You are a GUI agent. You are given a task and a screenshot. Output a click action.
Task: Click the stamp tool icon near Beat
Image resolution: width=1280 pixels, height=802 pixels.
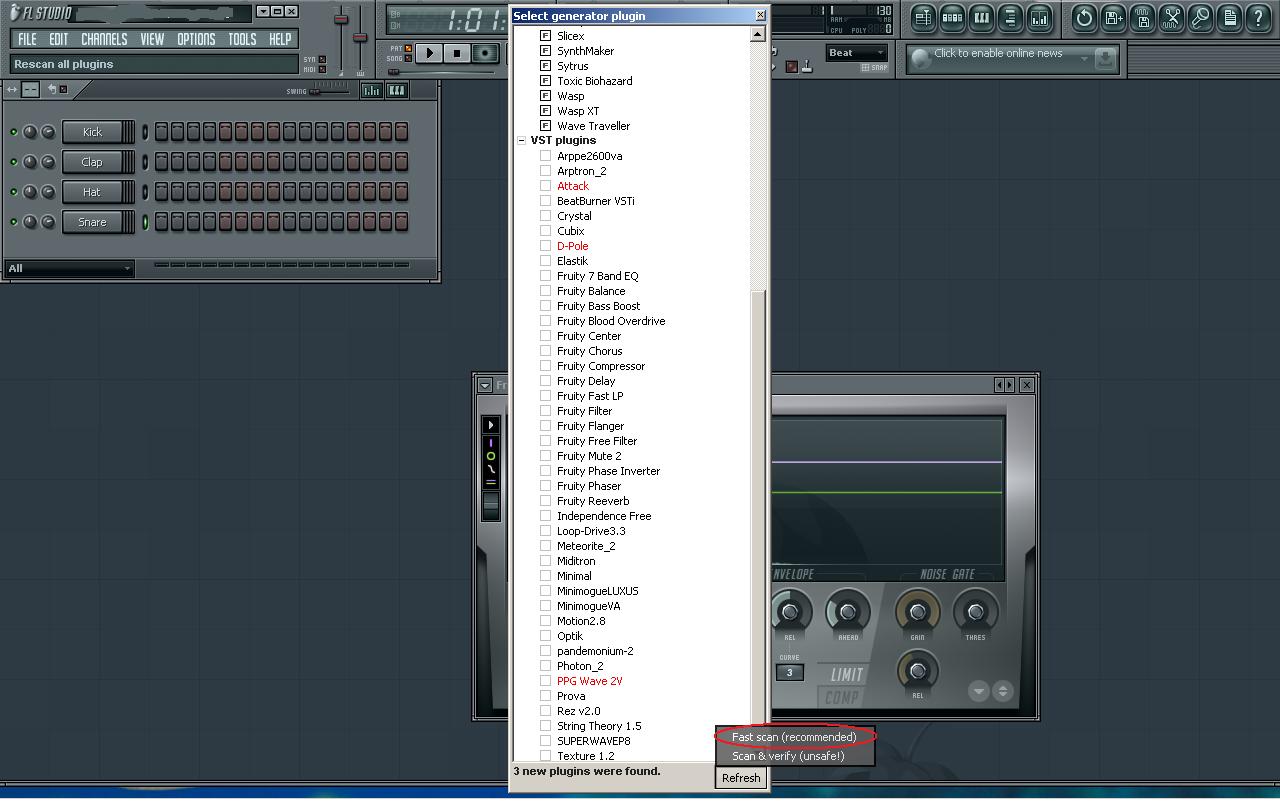pyautogui.click(x=807, y=67)
